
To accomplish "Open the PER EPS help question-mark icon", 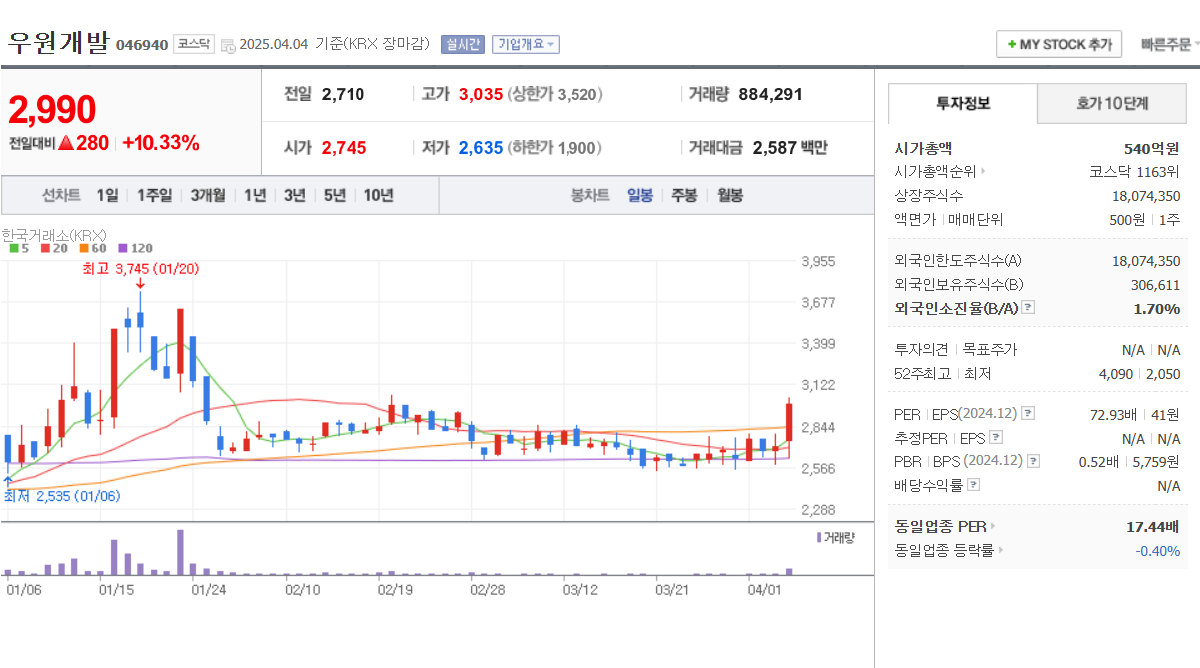I will pyautogui.click(x=1028, y=413).
